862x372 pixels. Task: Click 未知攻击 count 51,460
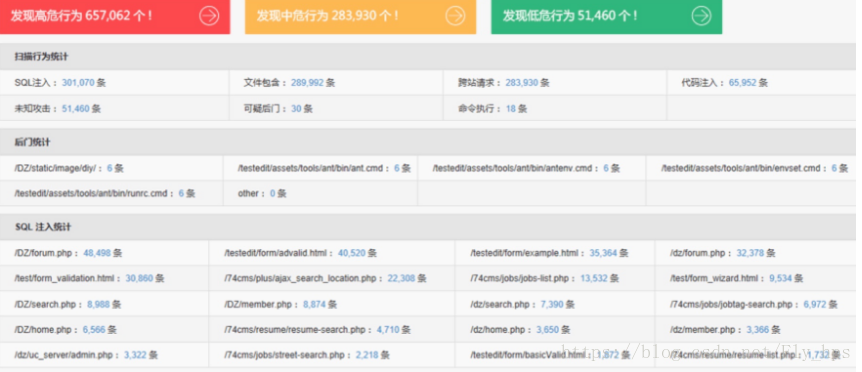pyautogui.click(x=75, y=109)
